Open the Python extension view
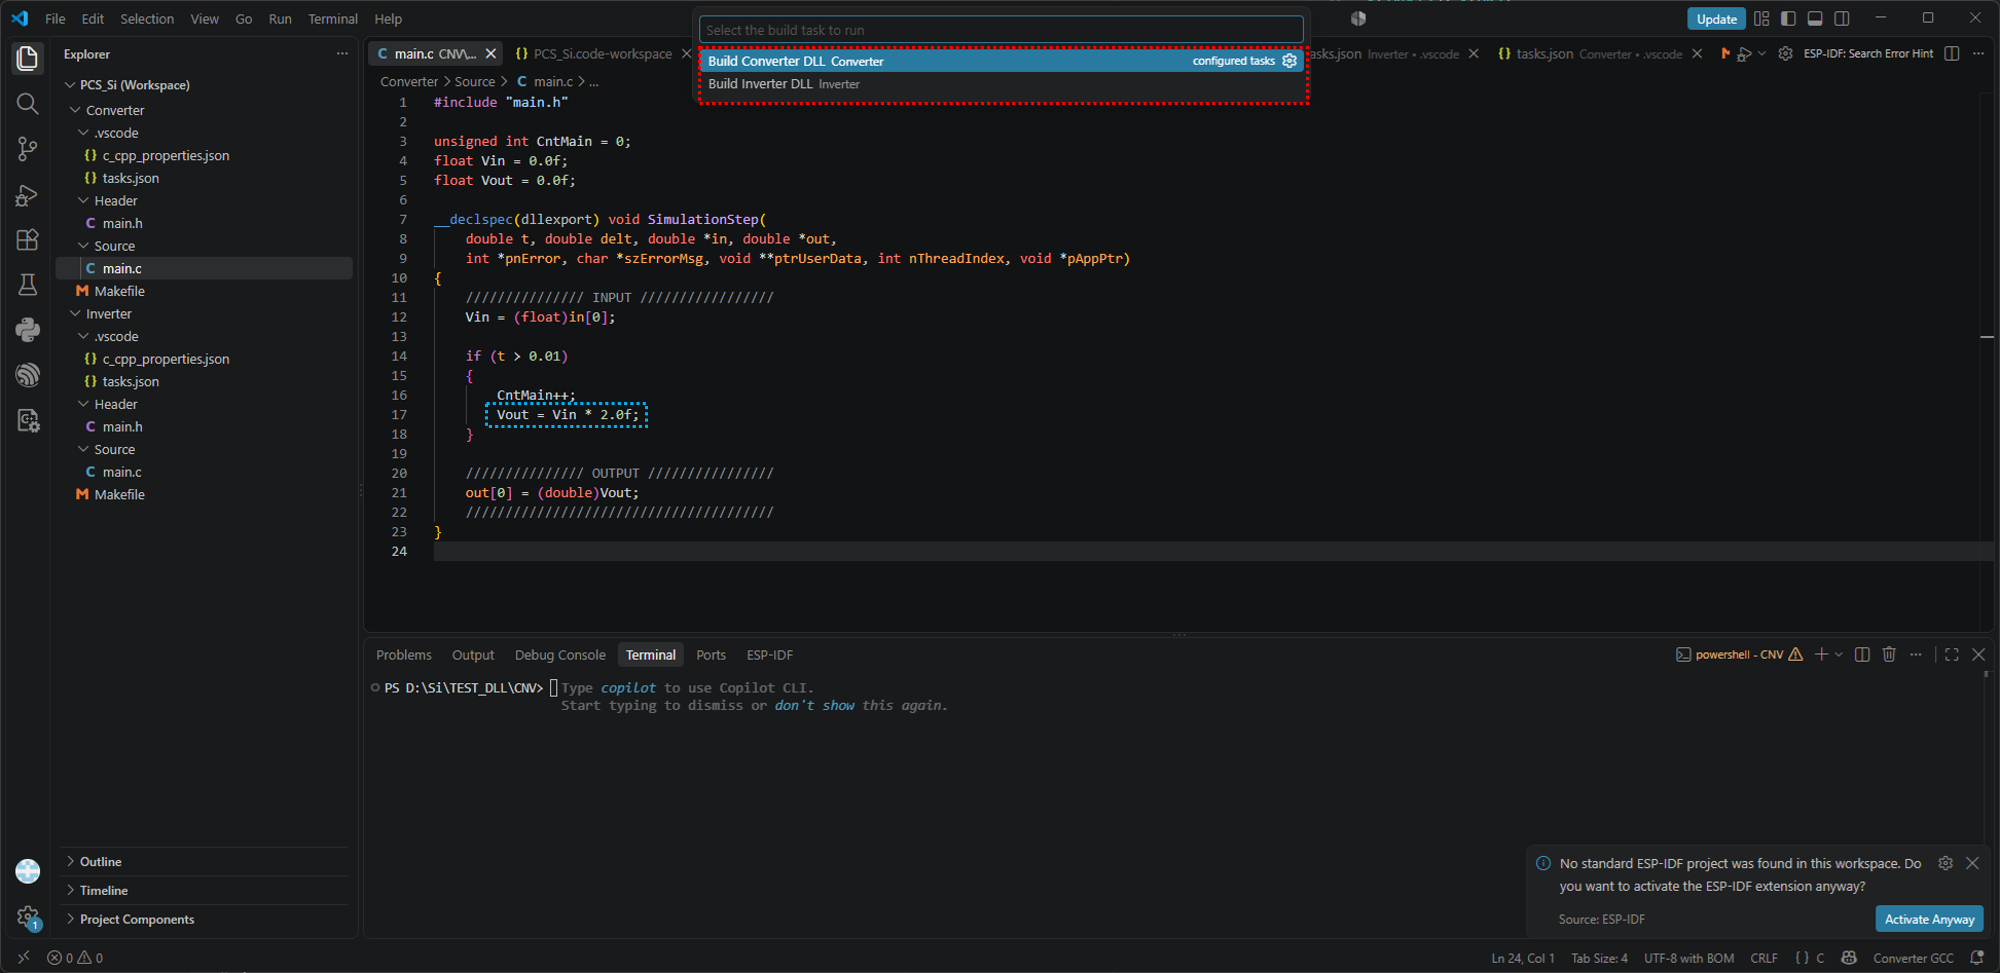The height and width of the screenshot is (973, 2000). (x=27, y=330)
